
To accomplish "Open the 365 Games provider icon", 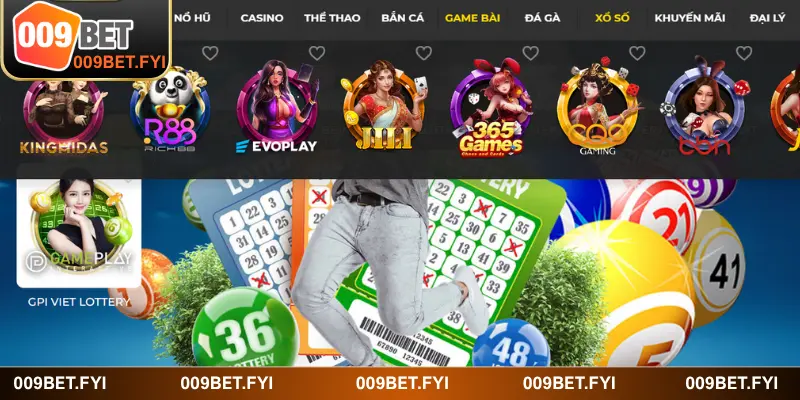I will click(x=491, y=108).
